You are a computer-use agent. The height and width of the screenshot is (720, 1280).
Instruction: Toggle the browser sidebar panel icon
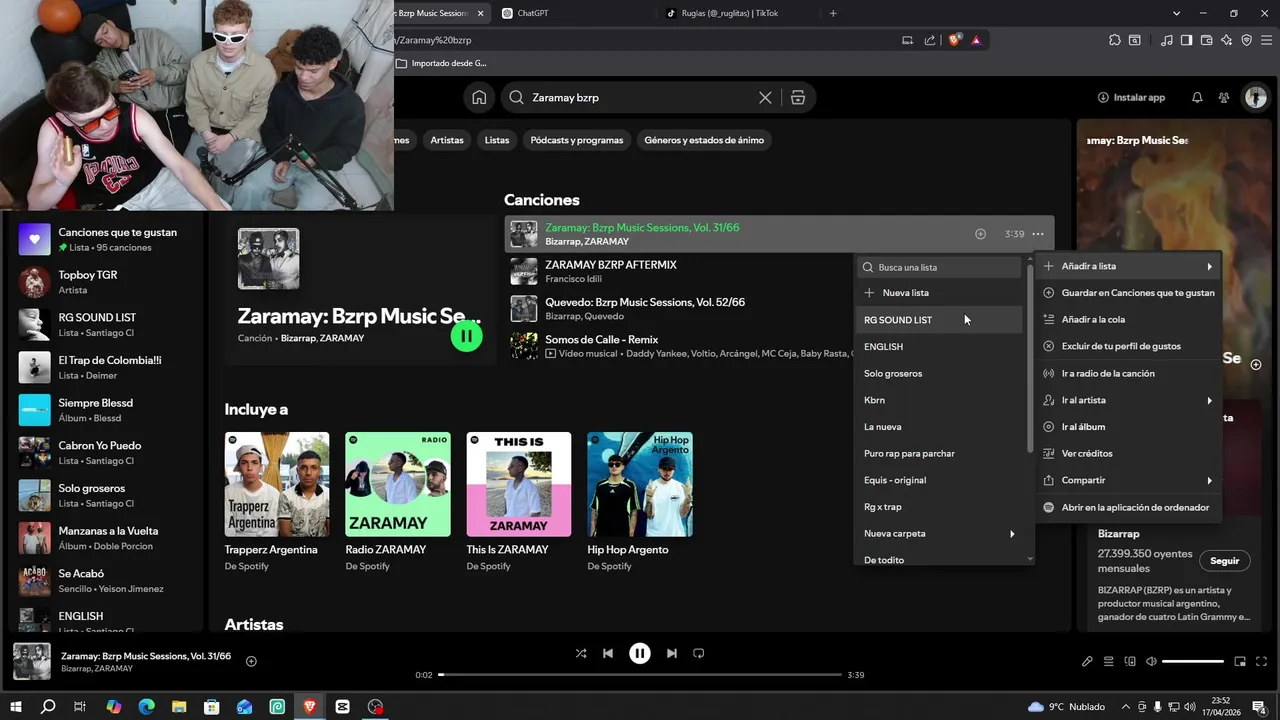point(1186,40)
